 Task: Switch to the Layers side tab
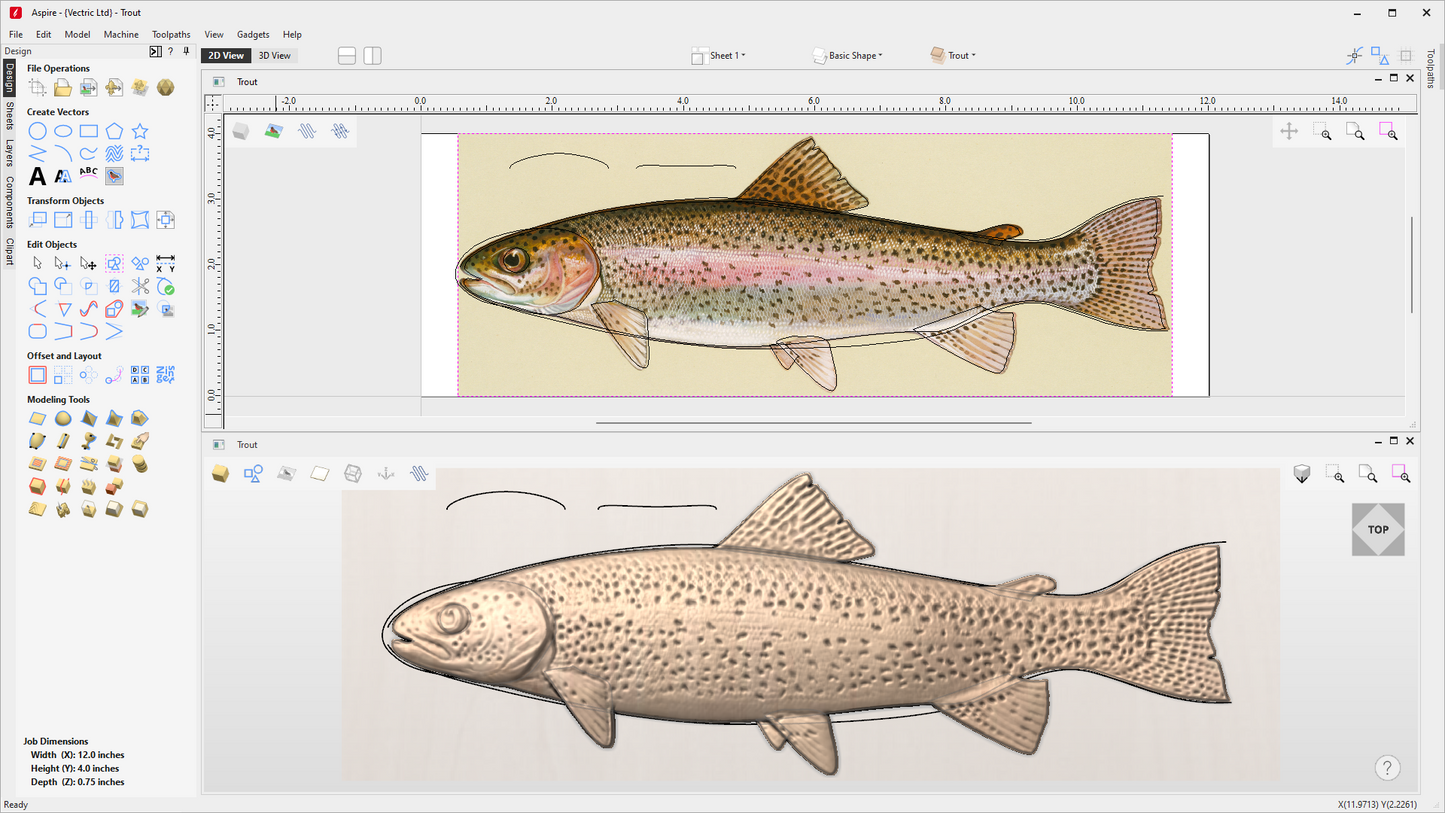click(9, 152)
